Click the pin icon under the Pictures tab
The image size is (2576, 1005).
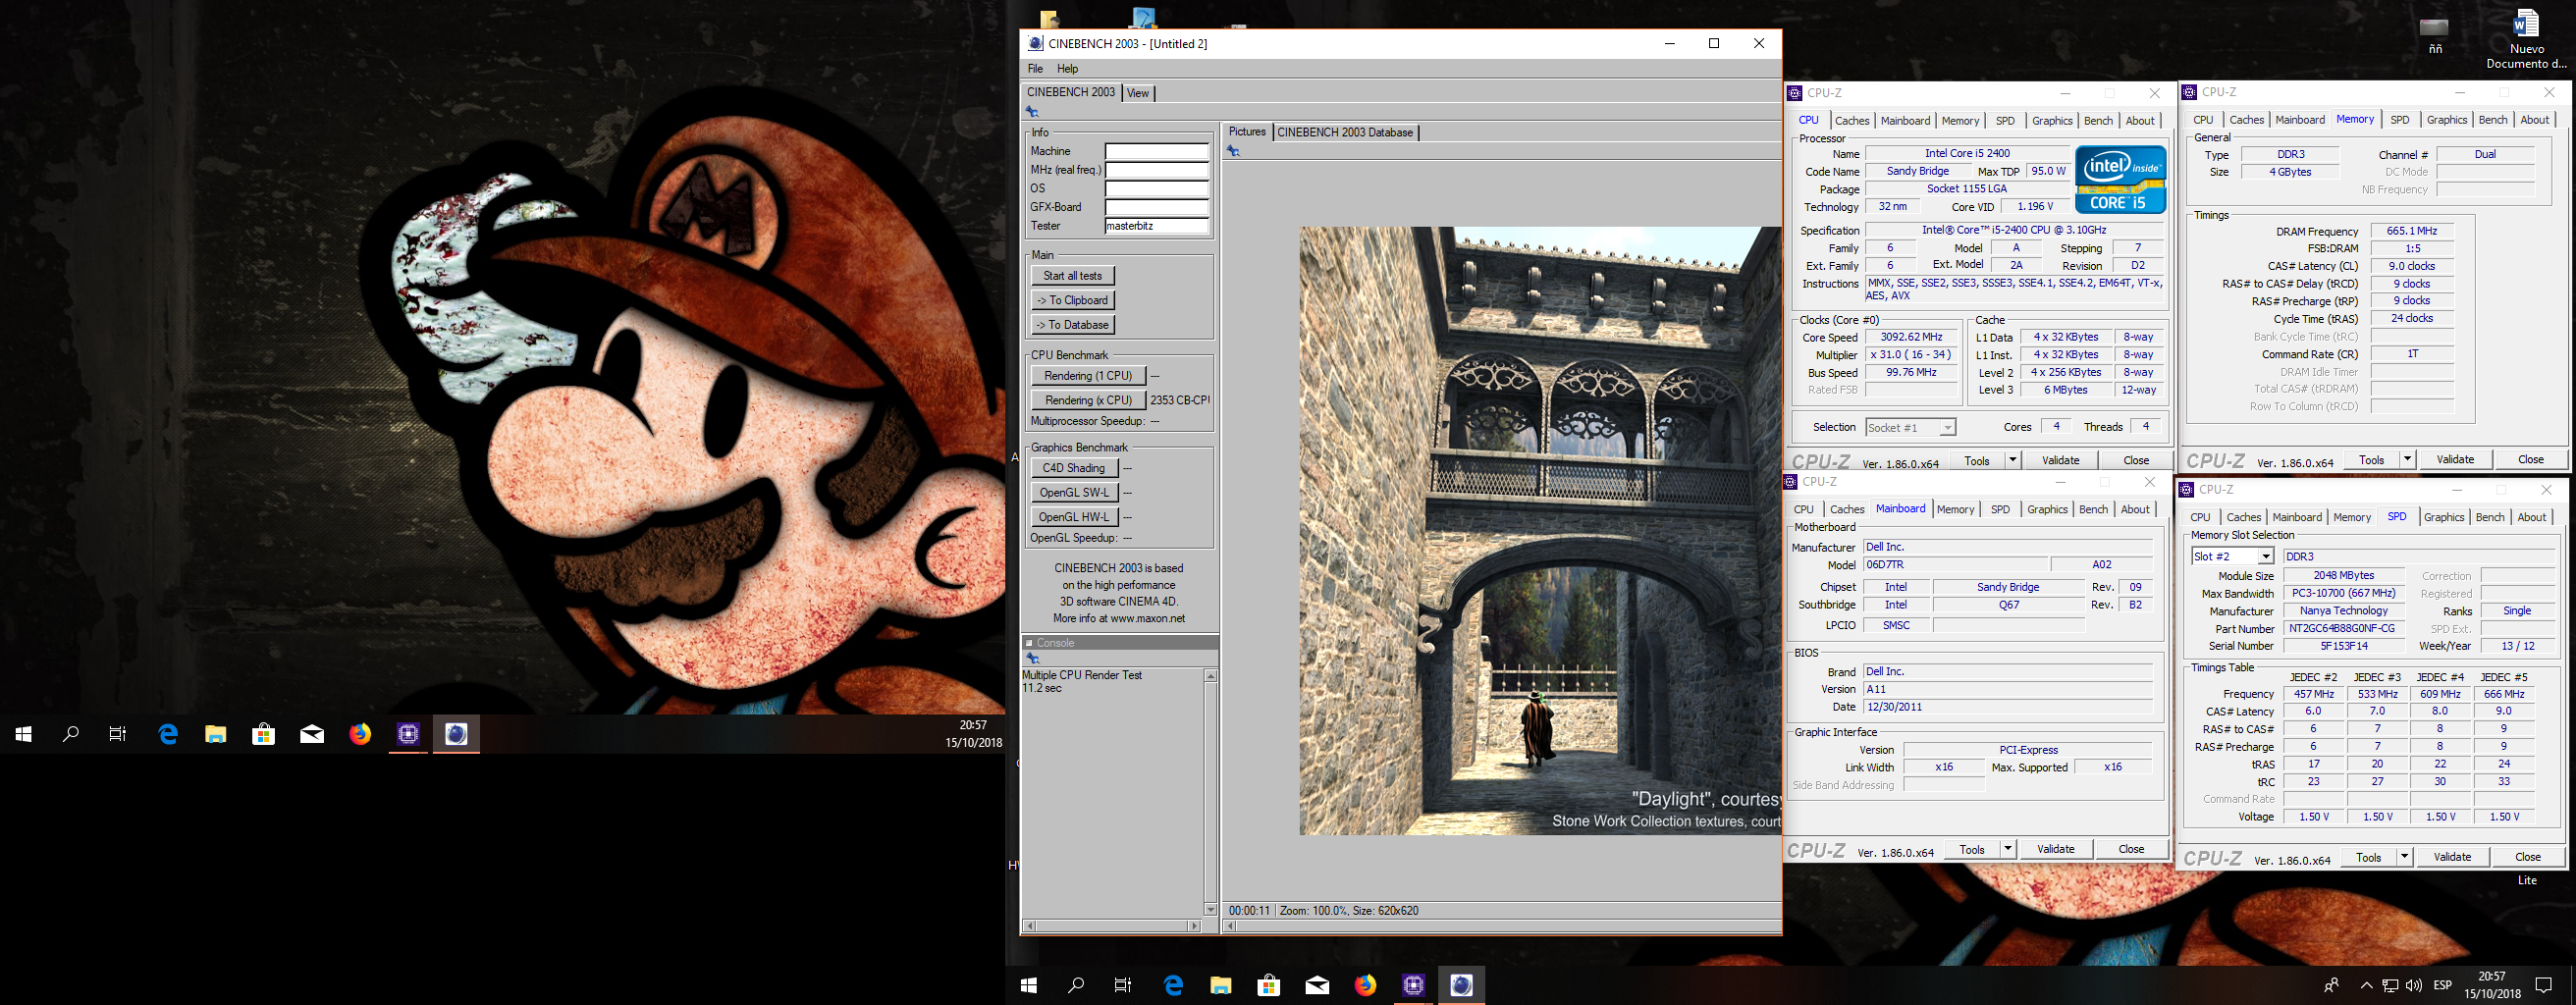pos(1233,151)
